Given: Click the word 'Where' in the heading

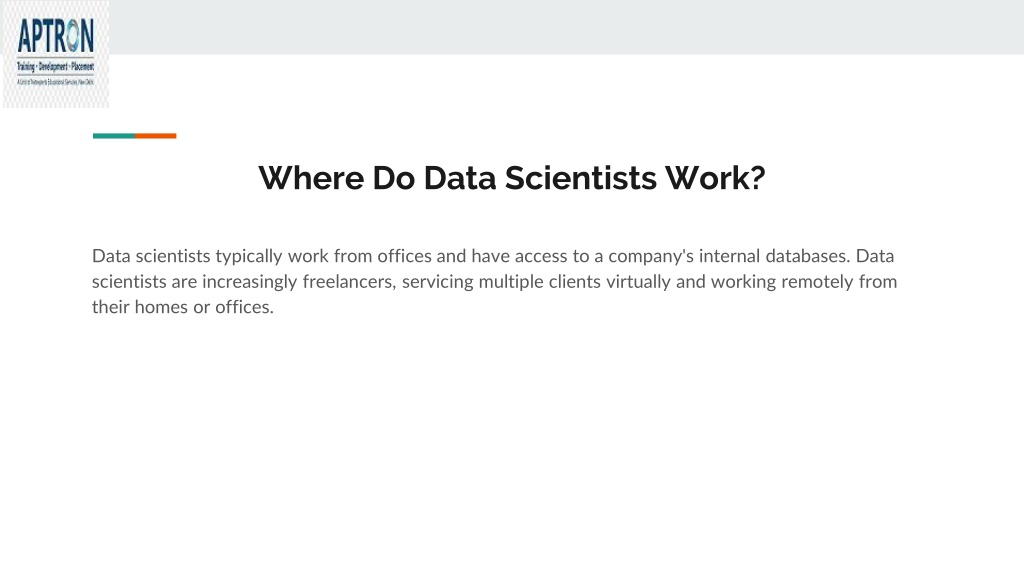Looking at the screenshot, I should pyautogui.click(x=311, y=178).
